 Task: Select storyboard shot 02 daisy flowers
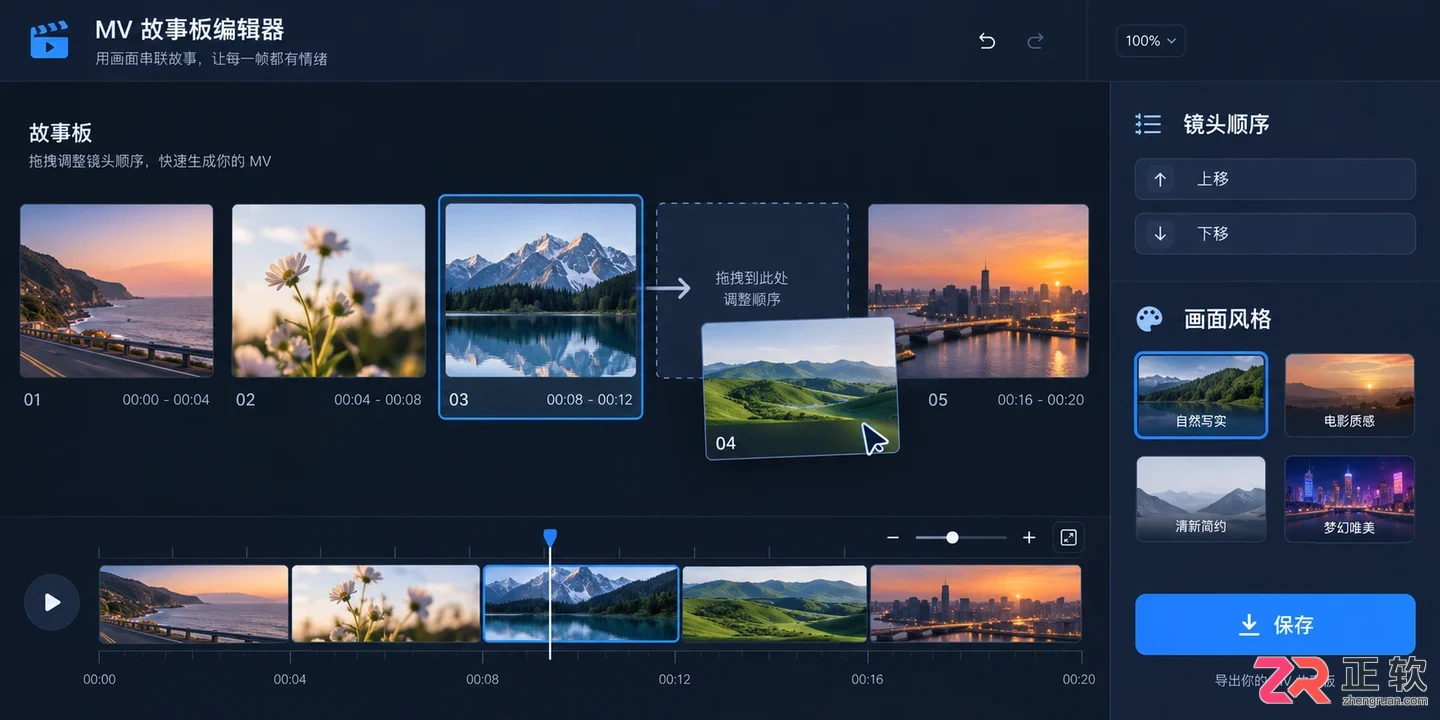point(329,291)
